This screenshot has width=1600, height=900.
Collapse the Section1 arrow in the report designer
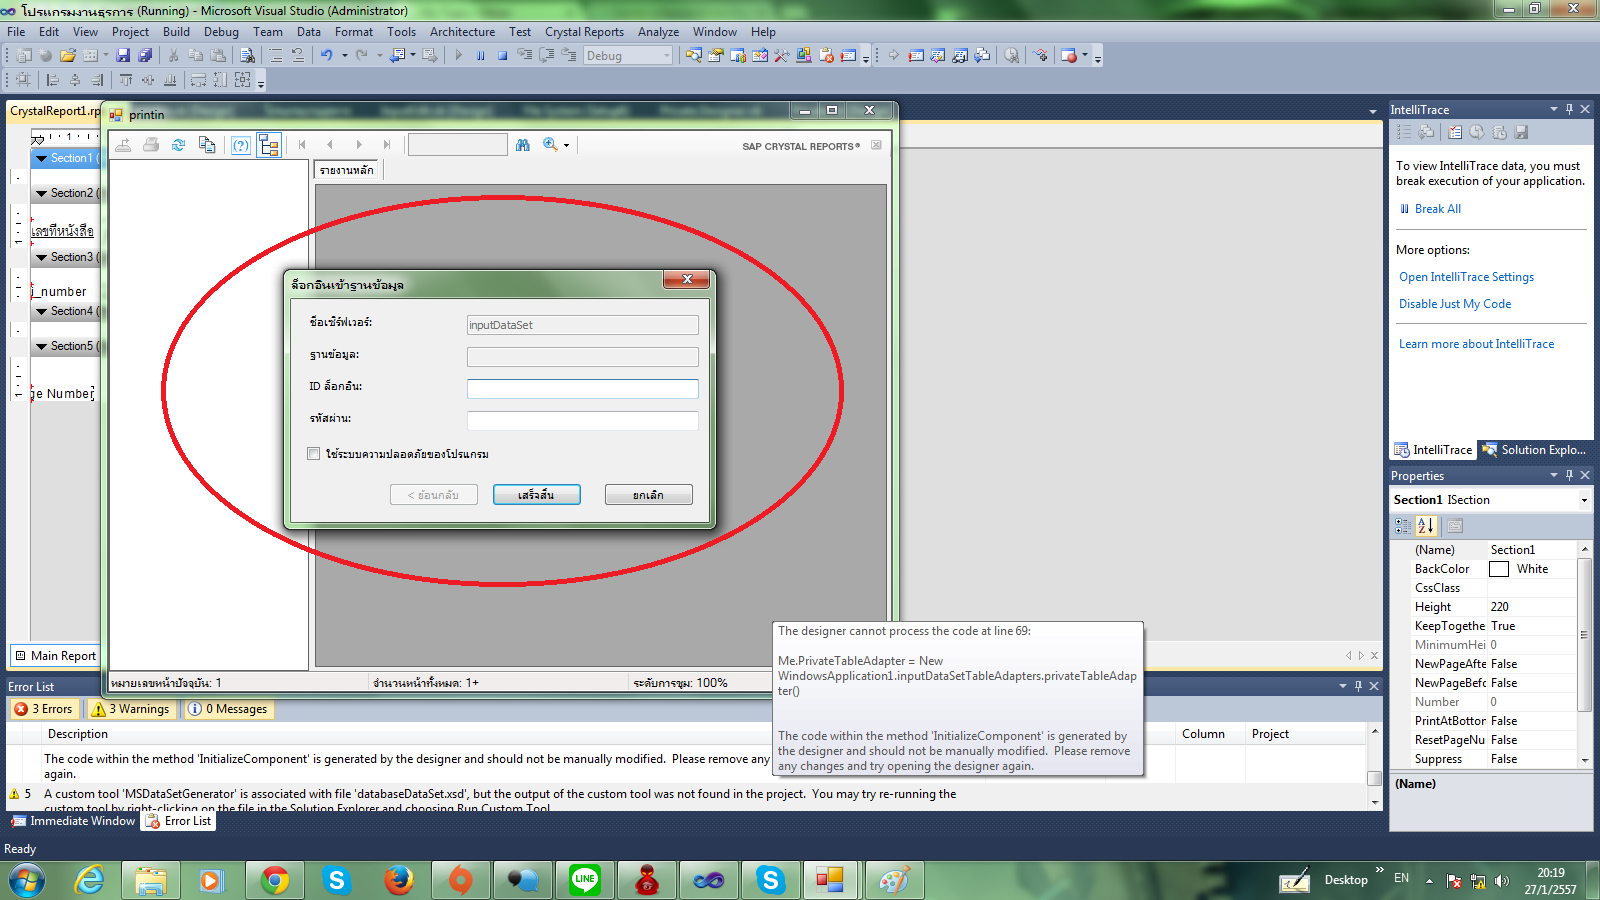(x=41, y=158)
